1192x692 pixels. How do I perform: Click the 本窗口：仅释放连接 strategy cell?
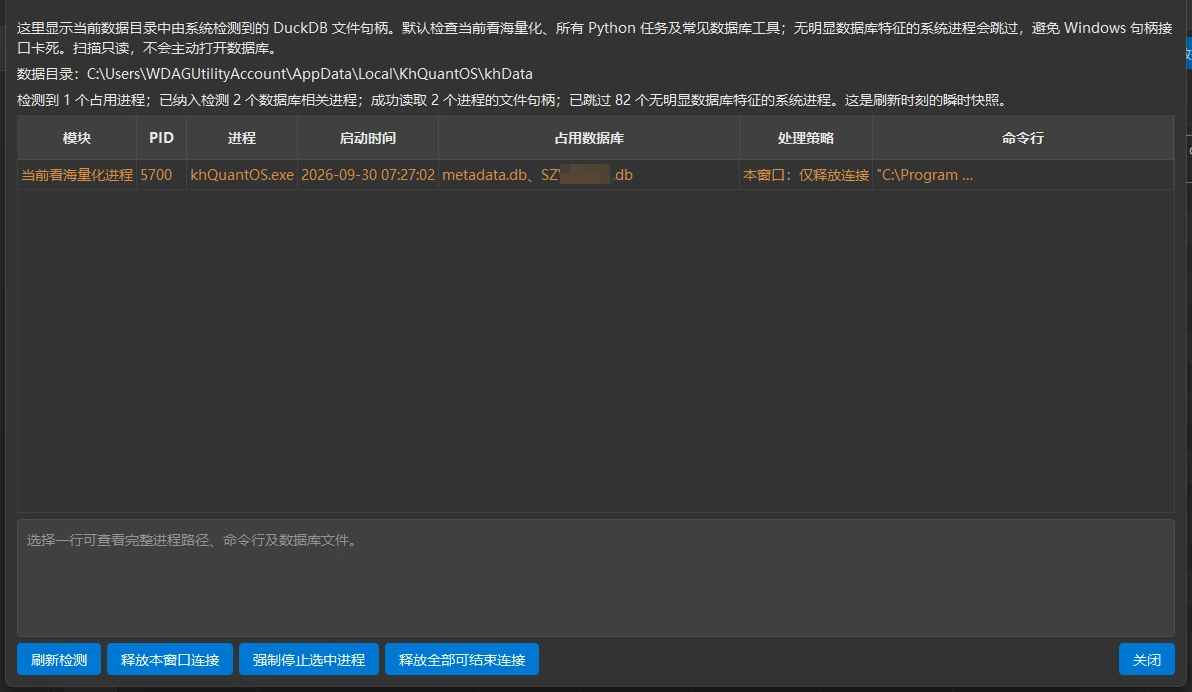point(806,175)
